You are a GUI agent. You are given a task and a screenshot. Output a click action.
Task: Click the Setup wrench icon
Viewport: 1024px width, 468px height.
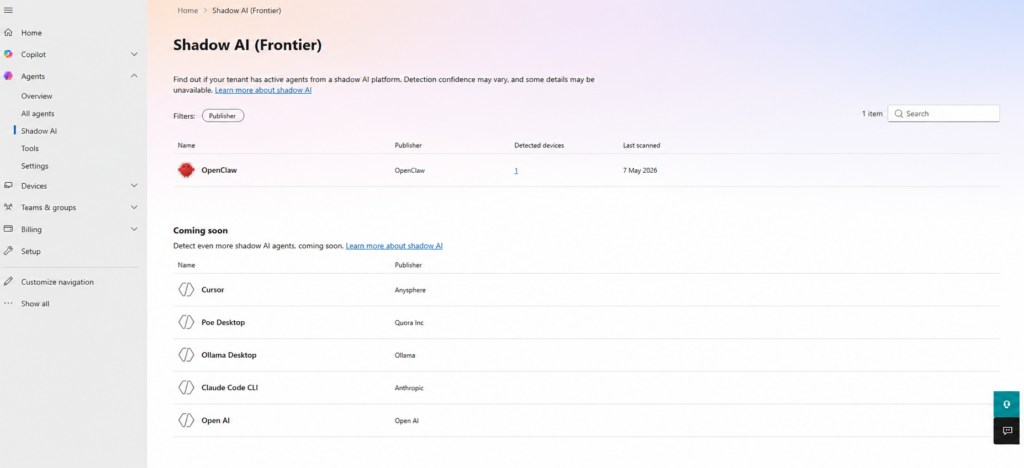[8, 251]
